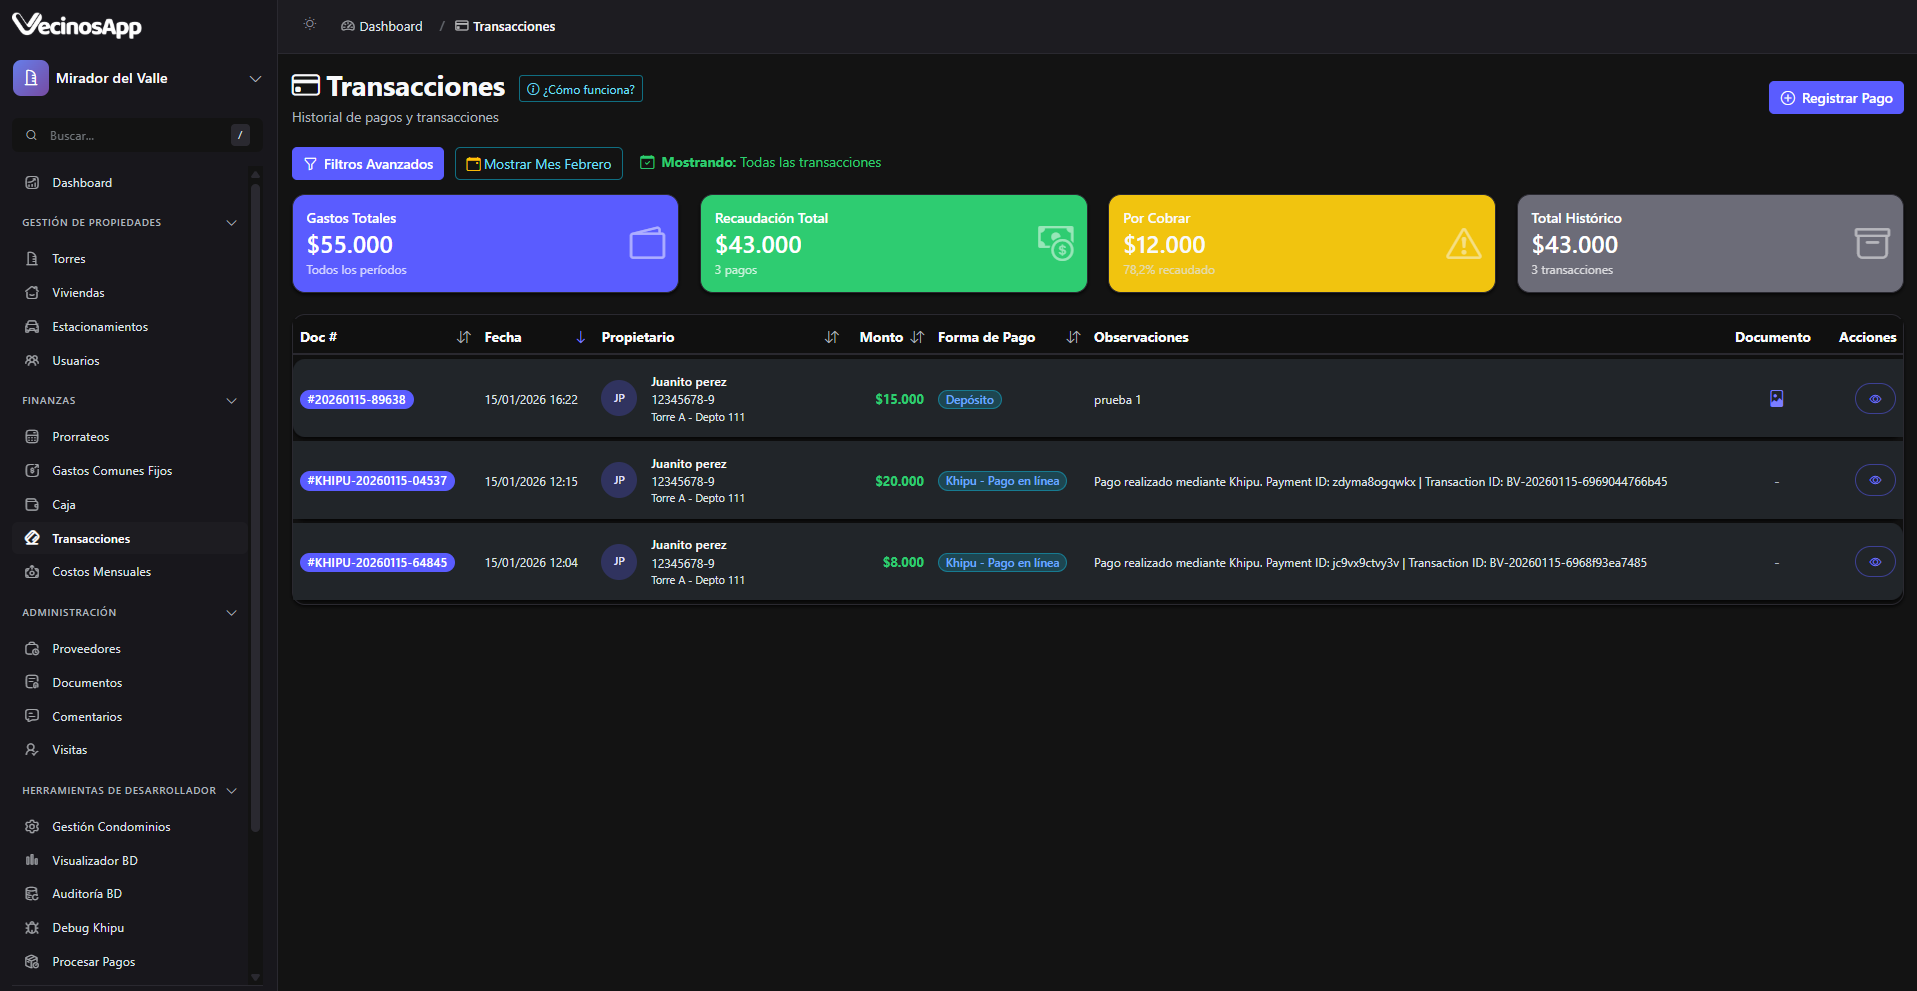Image resolution: width=1917 pixels, height=991 pixels.
Task: Sort table by Doc # column arrows
Action: [x=463, y=338]
